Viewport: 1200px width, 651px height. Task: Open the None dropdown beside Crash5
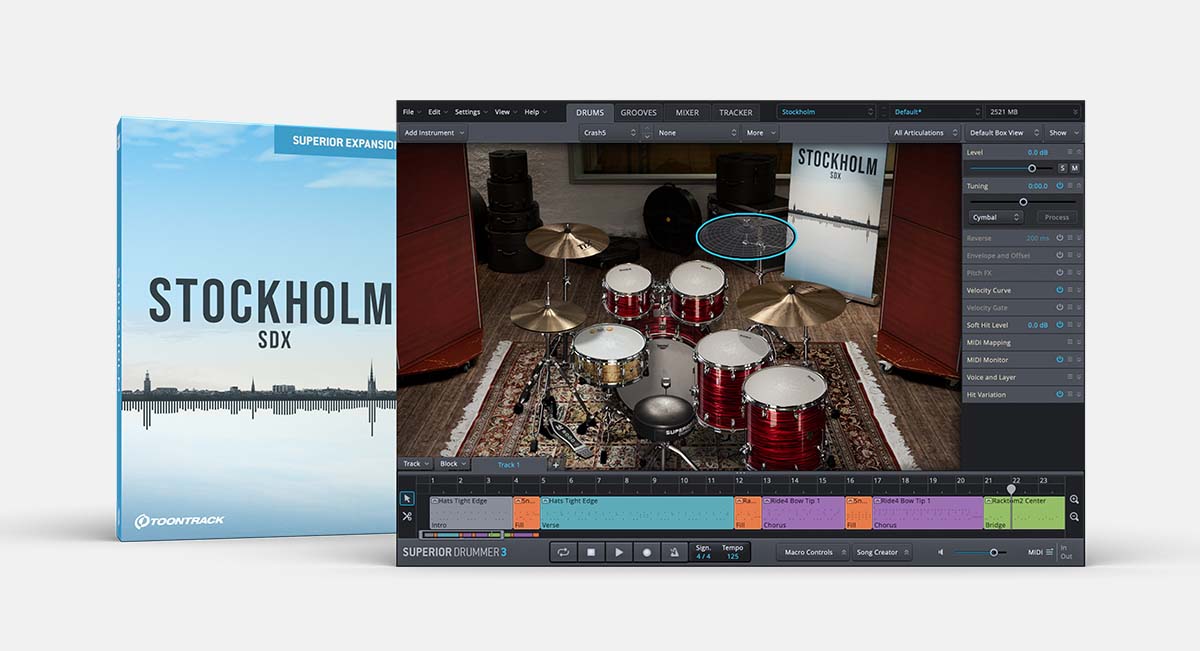[697, 132]
